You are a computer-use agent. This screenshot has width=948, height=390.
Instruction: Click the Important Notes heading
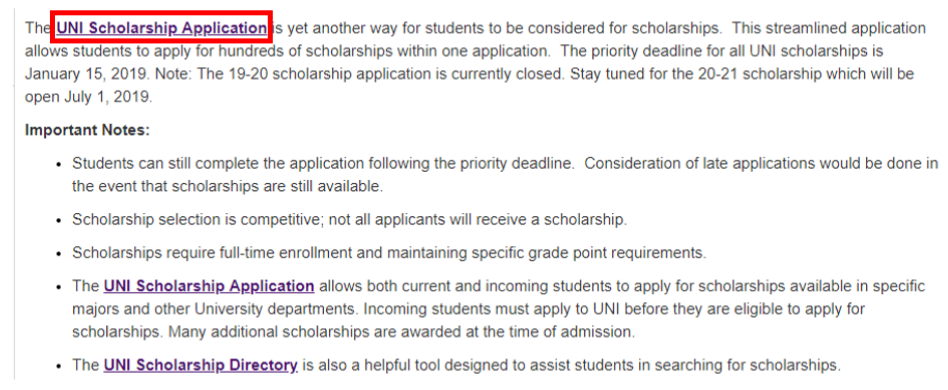point(87,130)
